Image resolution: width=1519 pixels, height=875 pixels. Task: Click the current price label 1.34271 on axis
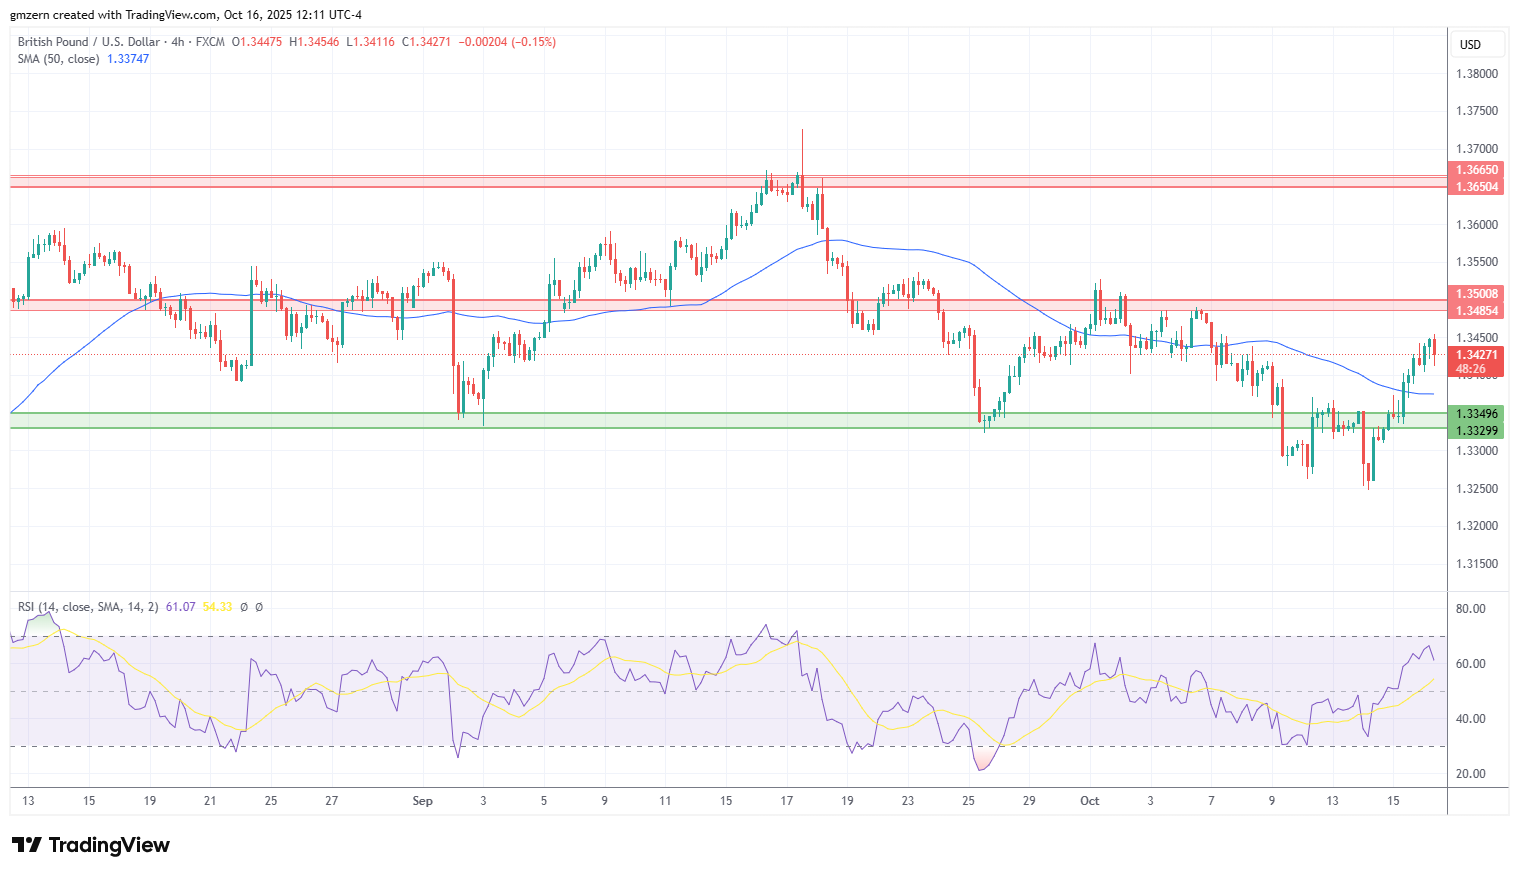(1476, 355)
